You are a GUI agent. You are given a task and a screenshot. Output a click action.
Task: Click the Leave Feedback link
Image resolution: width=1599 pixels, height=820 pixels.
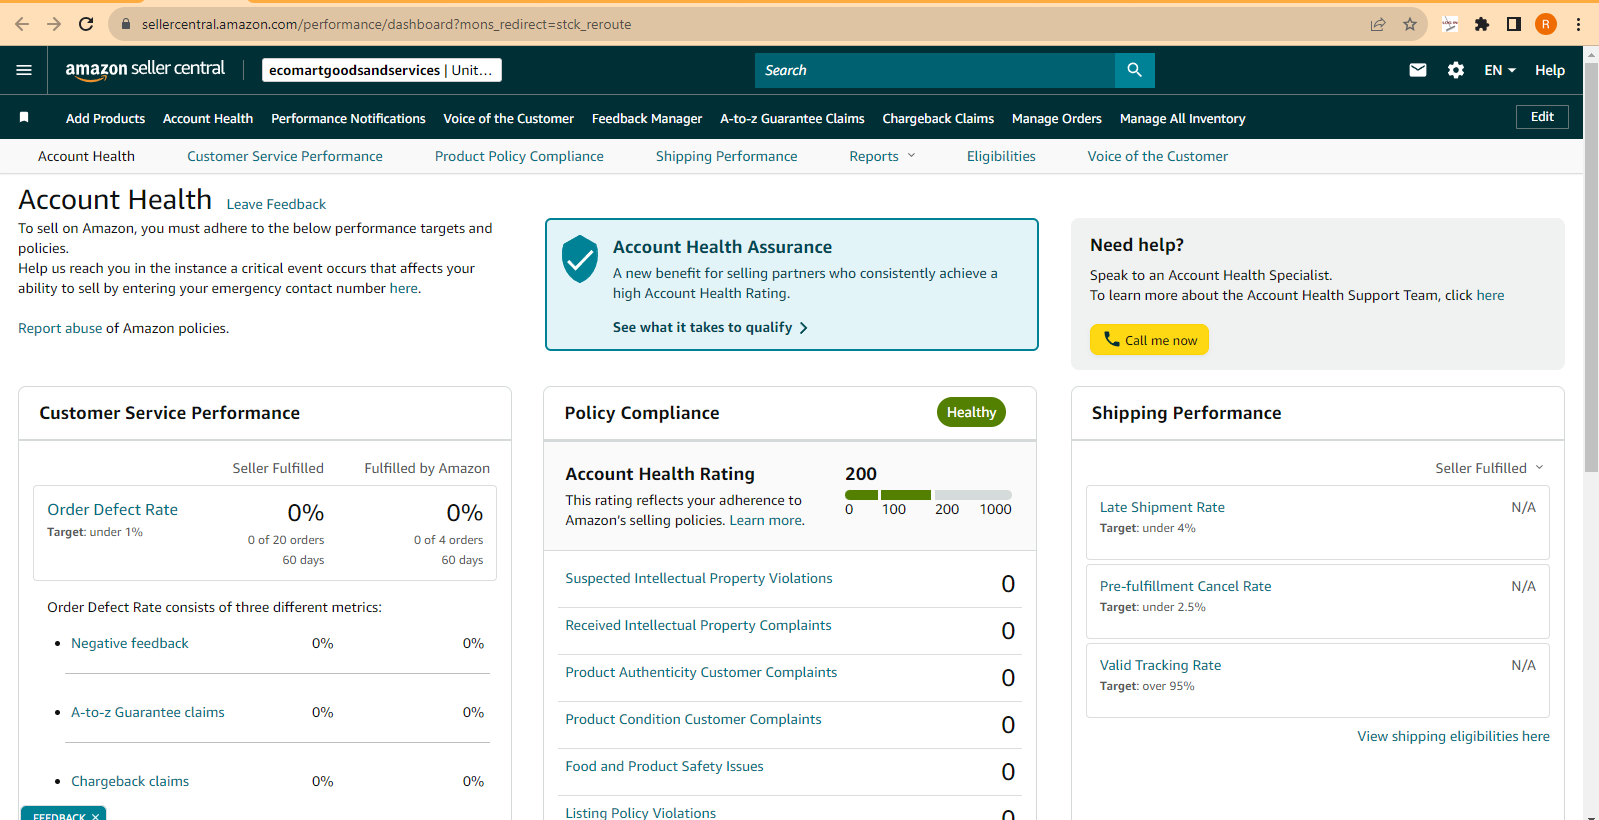(x=276, y=204)
